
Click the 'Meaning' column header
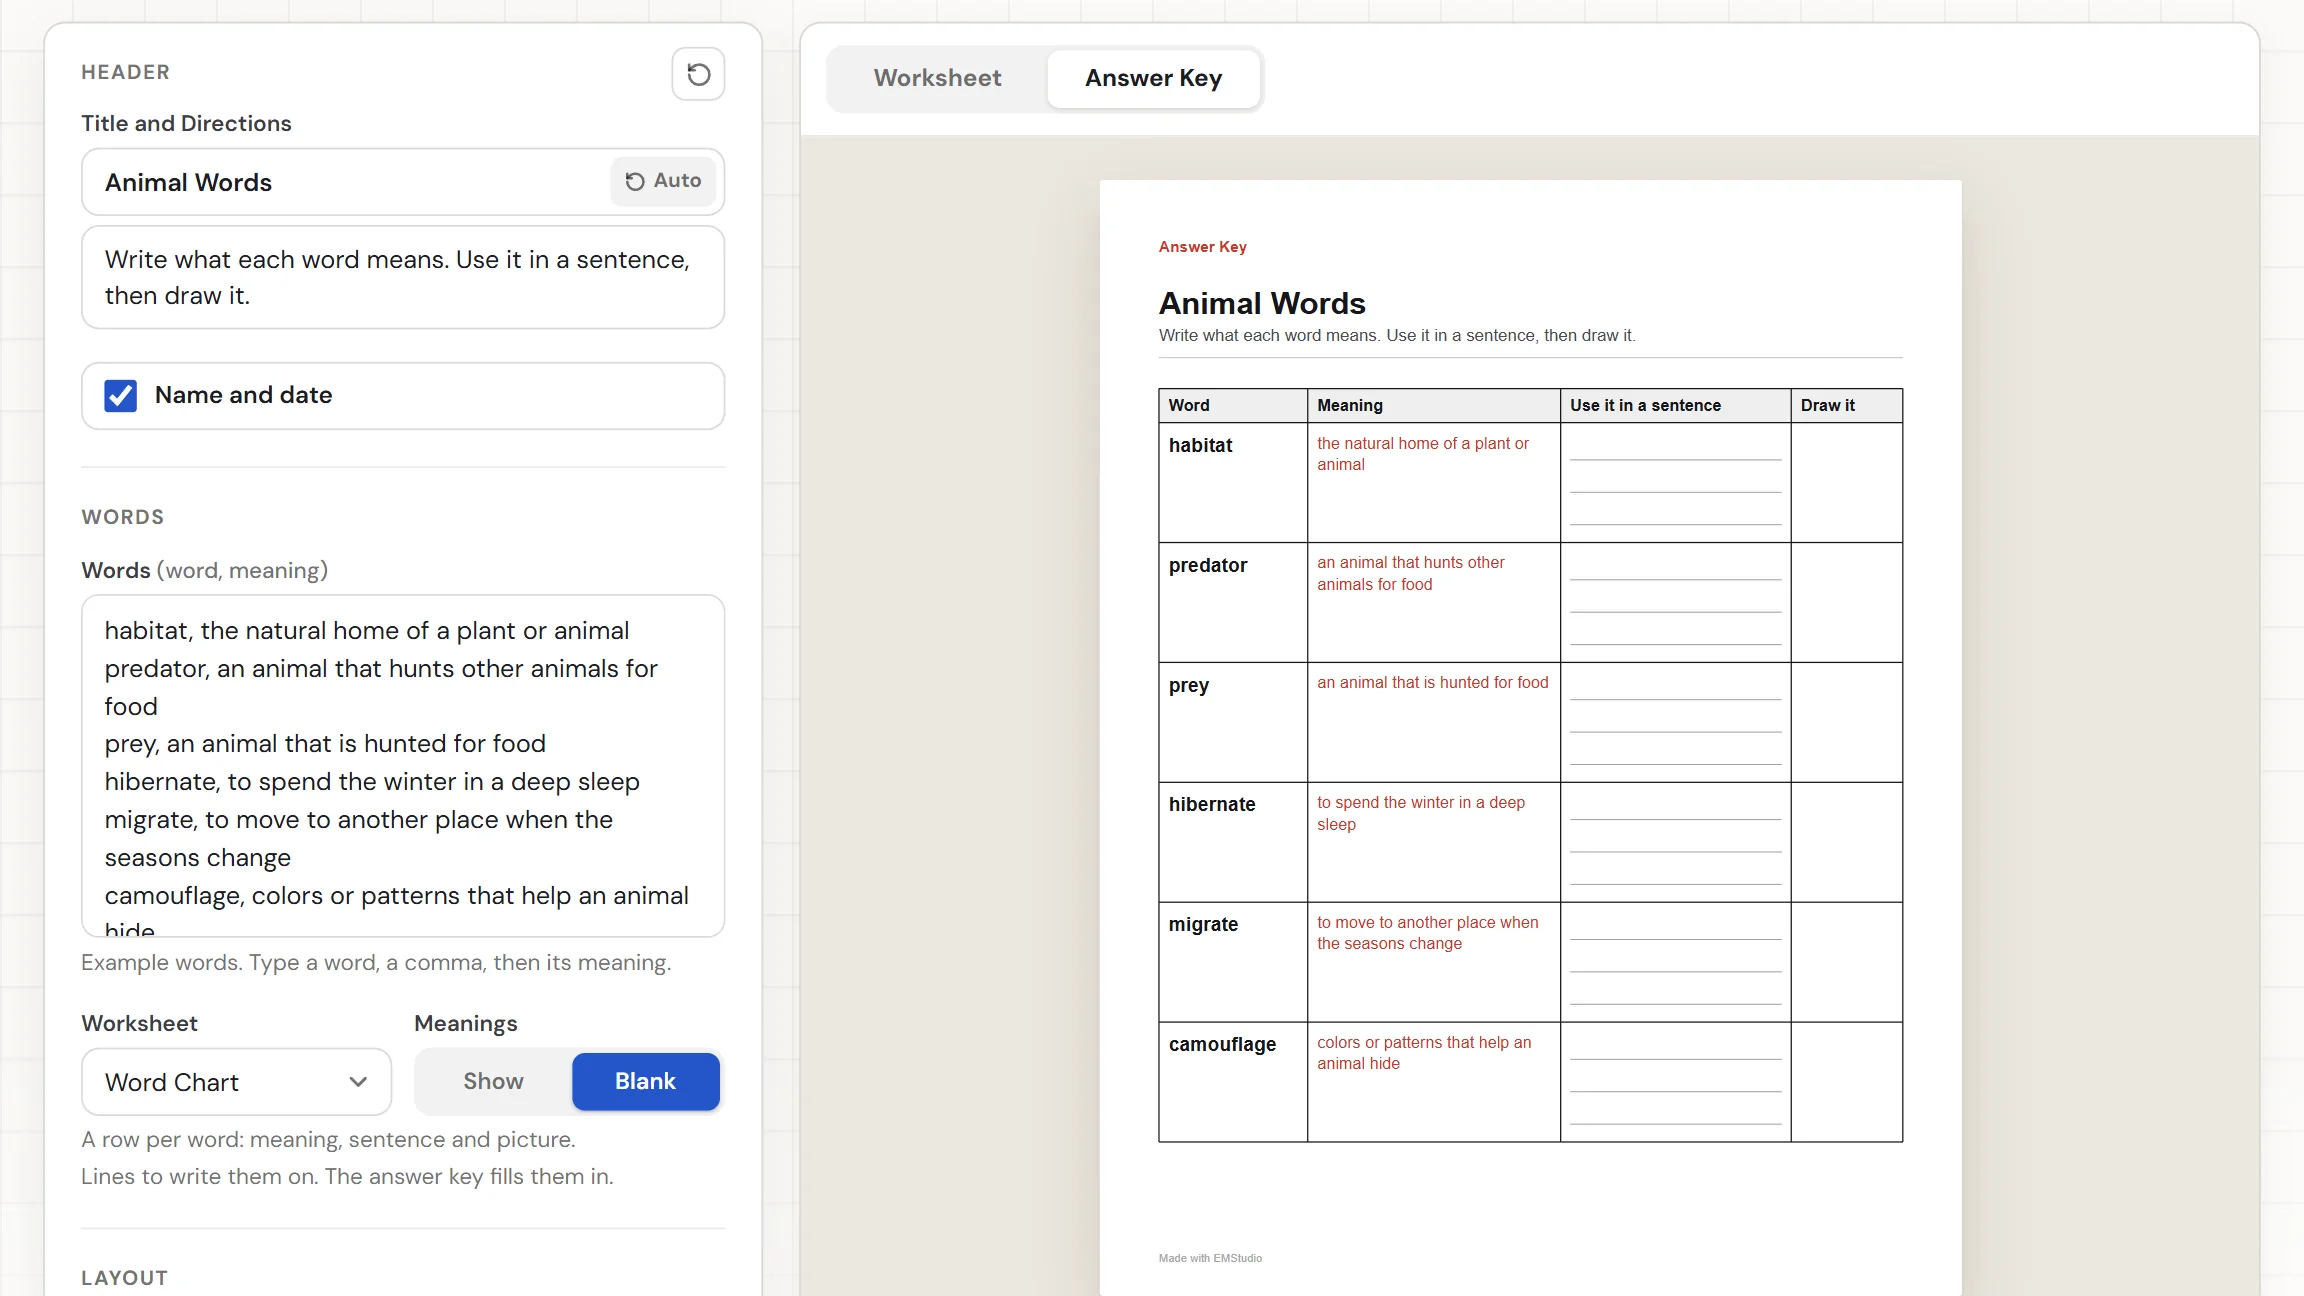point(1349,405)
